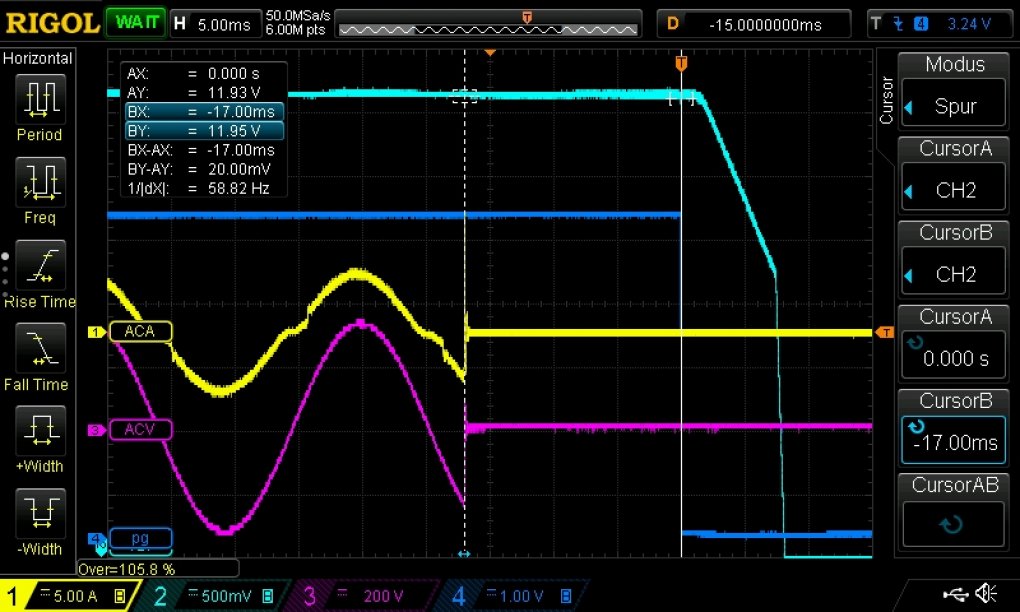Toggle channel 2 500mV settings

[215, 595]
